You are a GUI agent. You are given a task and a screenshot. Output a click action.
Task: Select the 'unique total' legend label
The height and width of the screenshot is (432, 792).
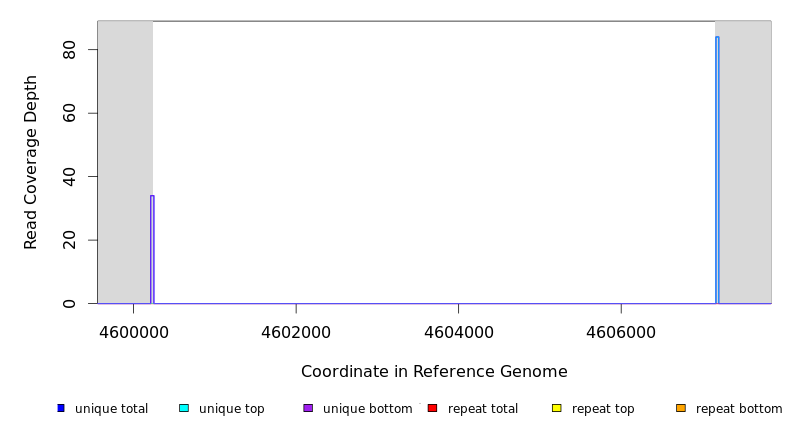111,409
